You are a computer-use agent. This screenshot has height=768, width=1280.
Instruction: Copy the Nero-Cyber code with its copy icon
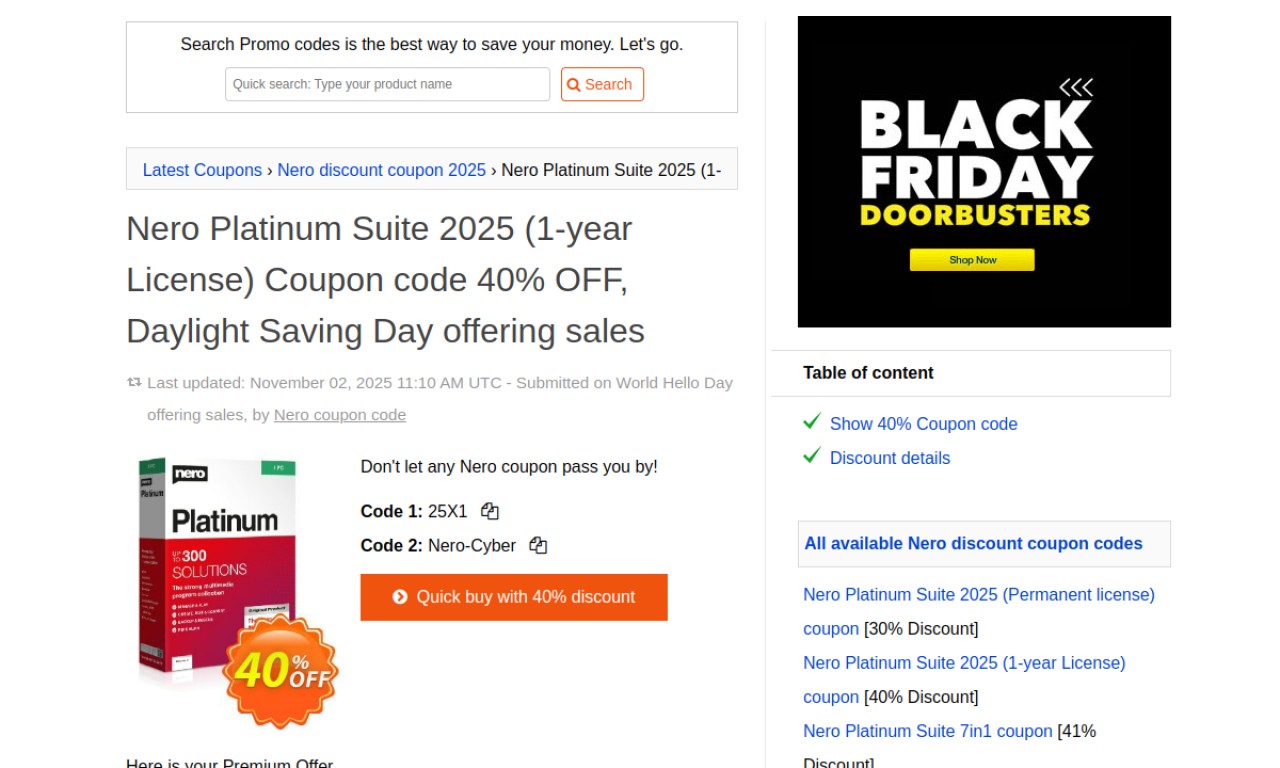(538, 545)
